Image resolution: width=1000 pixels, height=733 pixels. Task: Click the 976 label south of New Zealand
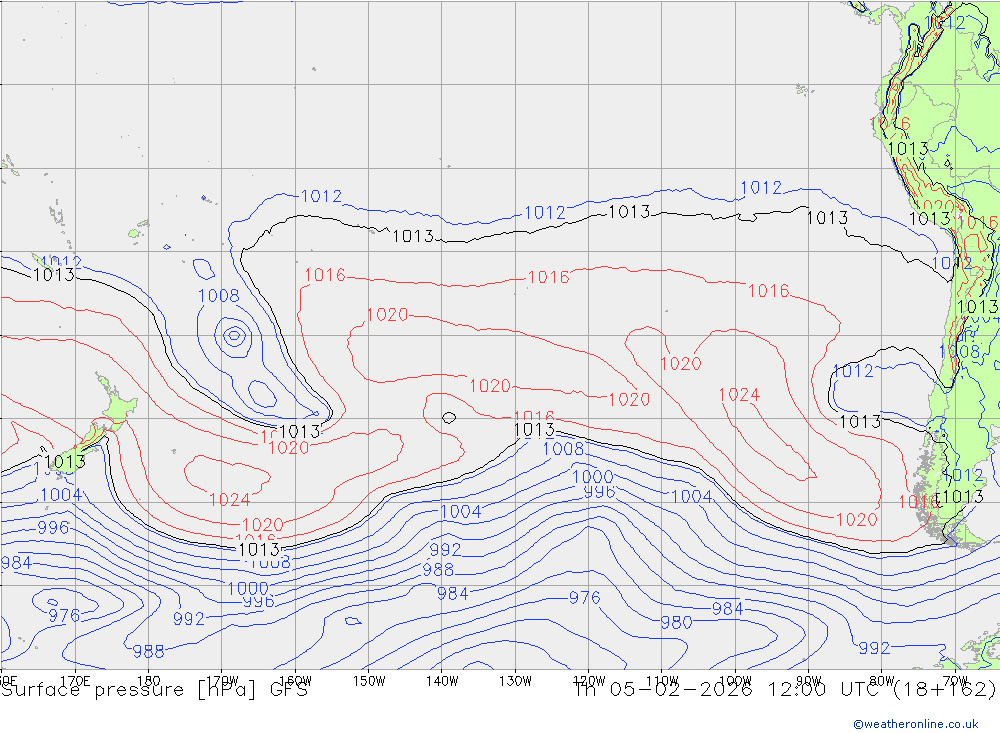[x=64, y=615]
